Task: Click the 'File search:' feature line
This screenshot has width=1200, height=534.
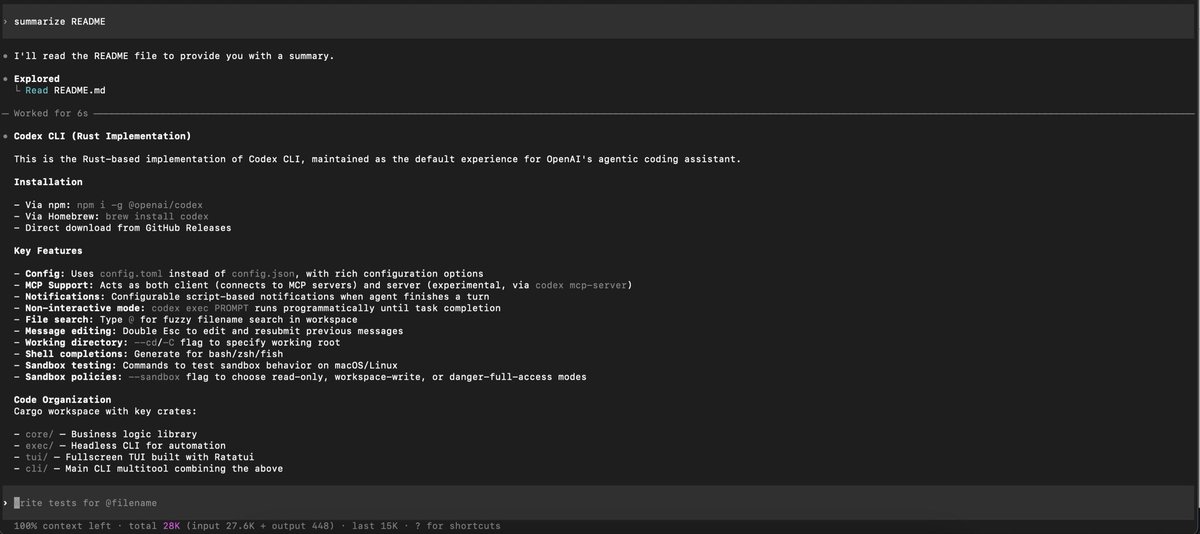Action: point(185,320)
